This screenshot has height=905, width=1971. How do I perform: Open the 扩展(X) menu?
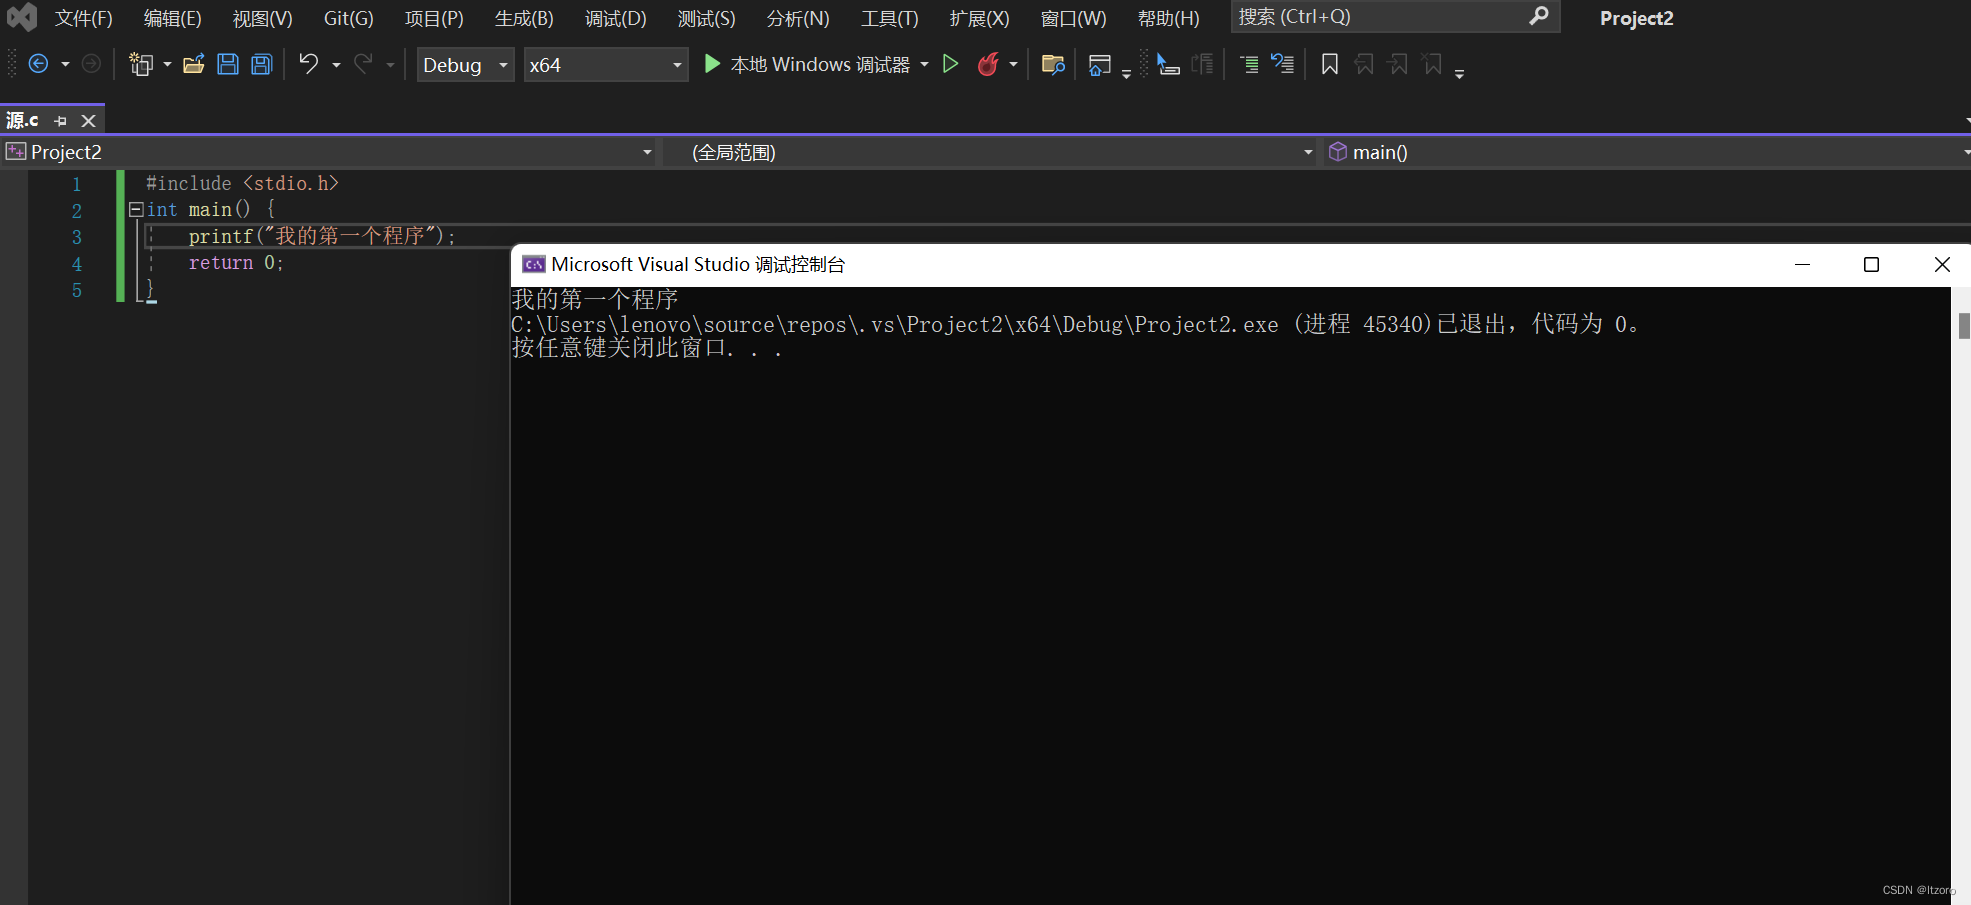tap(979, 18)
